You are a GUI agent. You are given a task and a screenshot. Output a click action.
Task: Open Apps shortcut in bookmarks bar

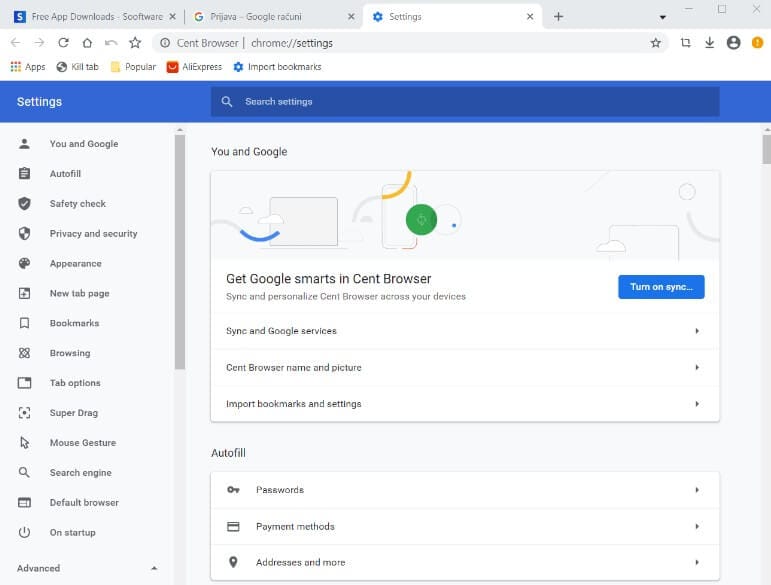click(28, 67)
